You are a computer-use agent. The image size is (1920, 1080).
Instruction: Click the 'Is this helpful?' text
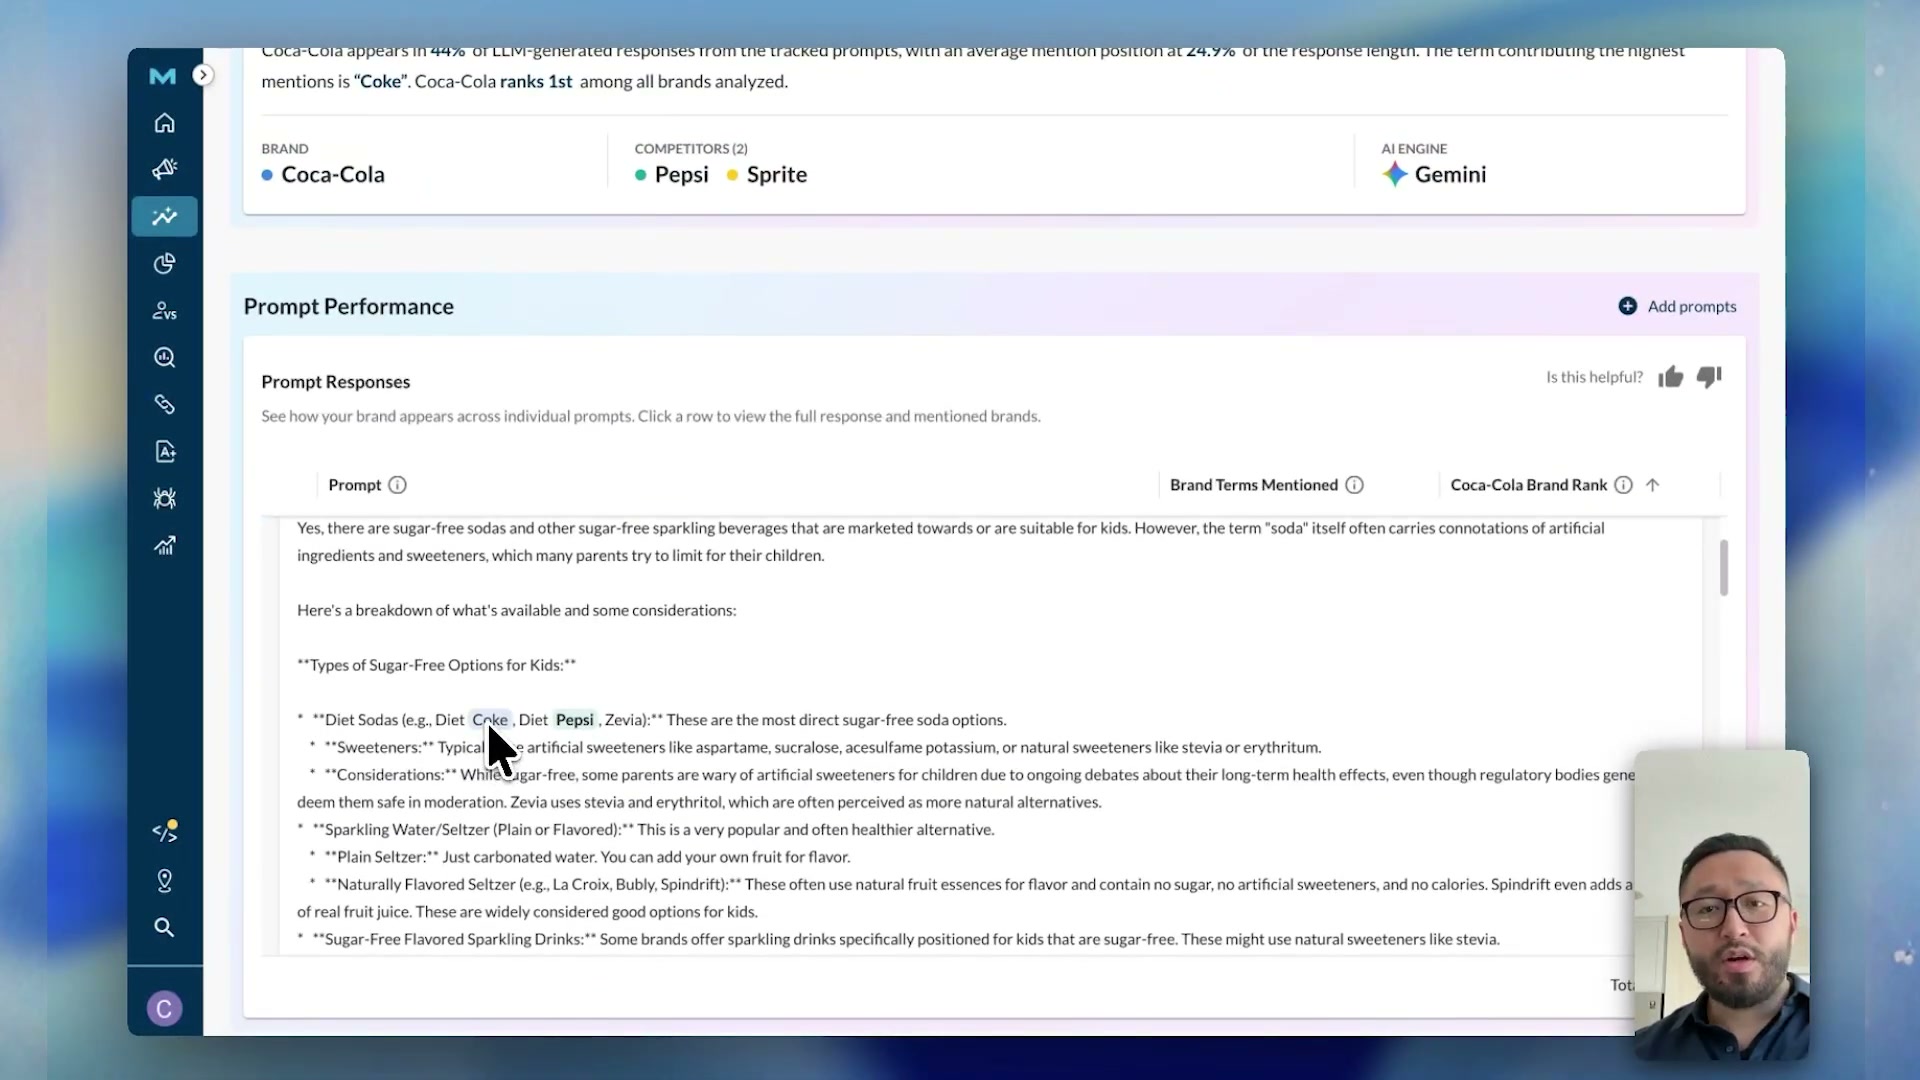click(1594, 377)
